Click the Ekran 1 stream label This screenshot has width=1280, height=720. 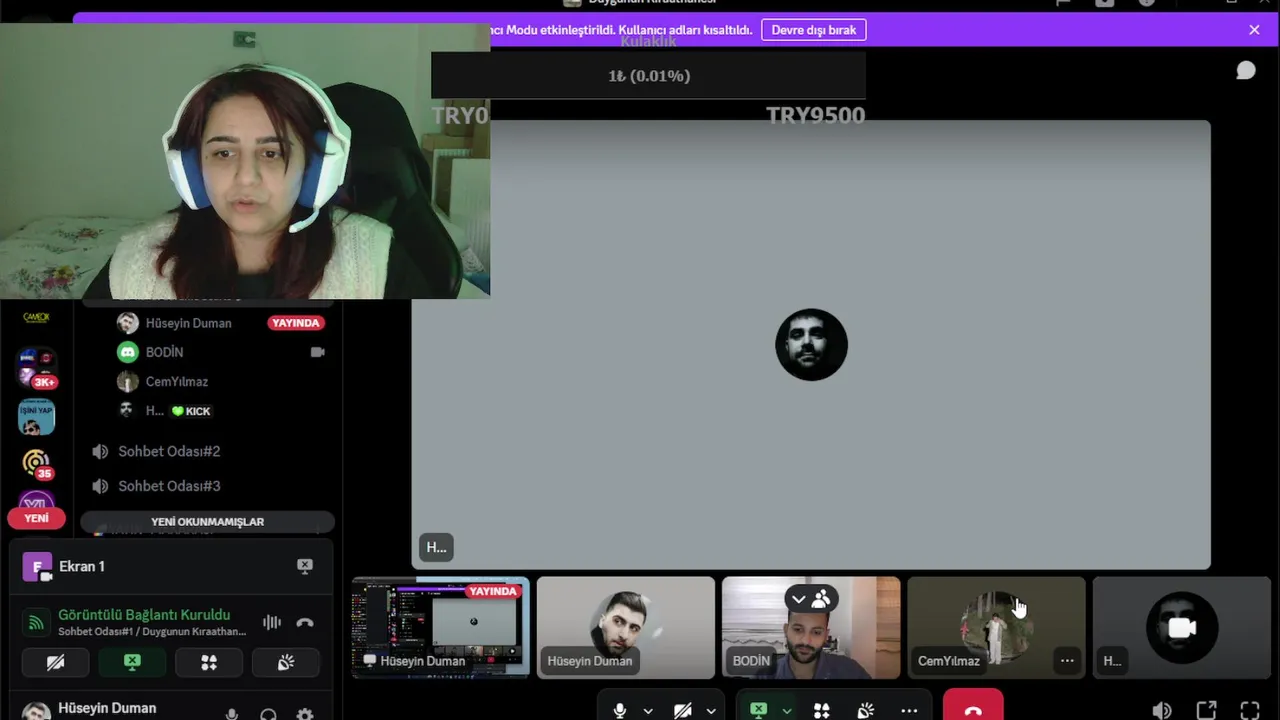tap(82, 566)
